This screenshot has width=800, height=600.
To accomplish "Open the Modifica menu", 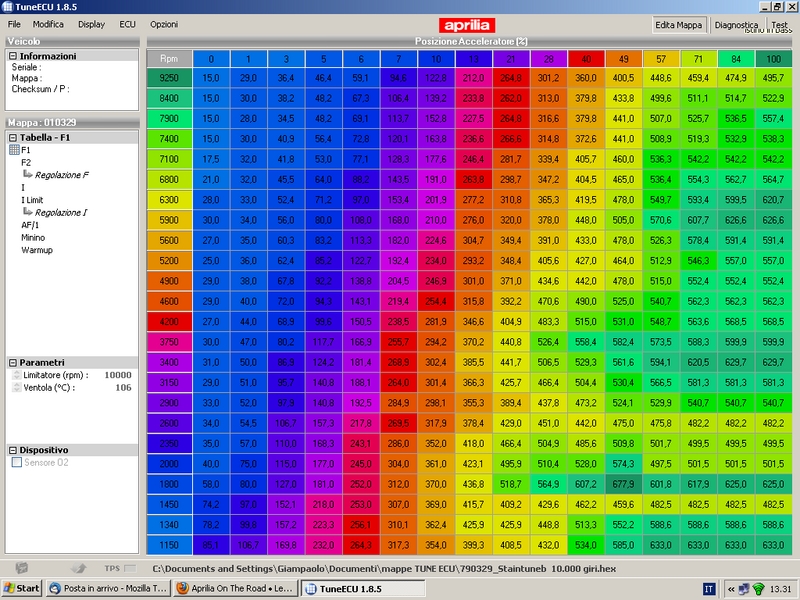I will tap(48, 24).
